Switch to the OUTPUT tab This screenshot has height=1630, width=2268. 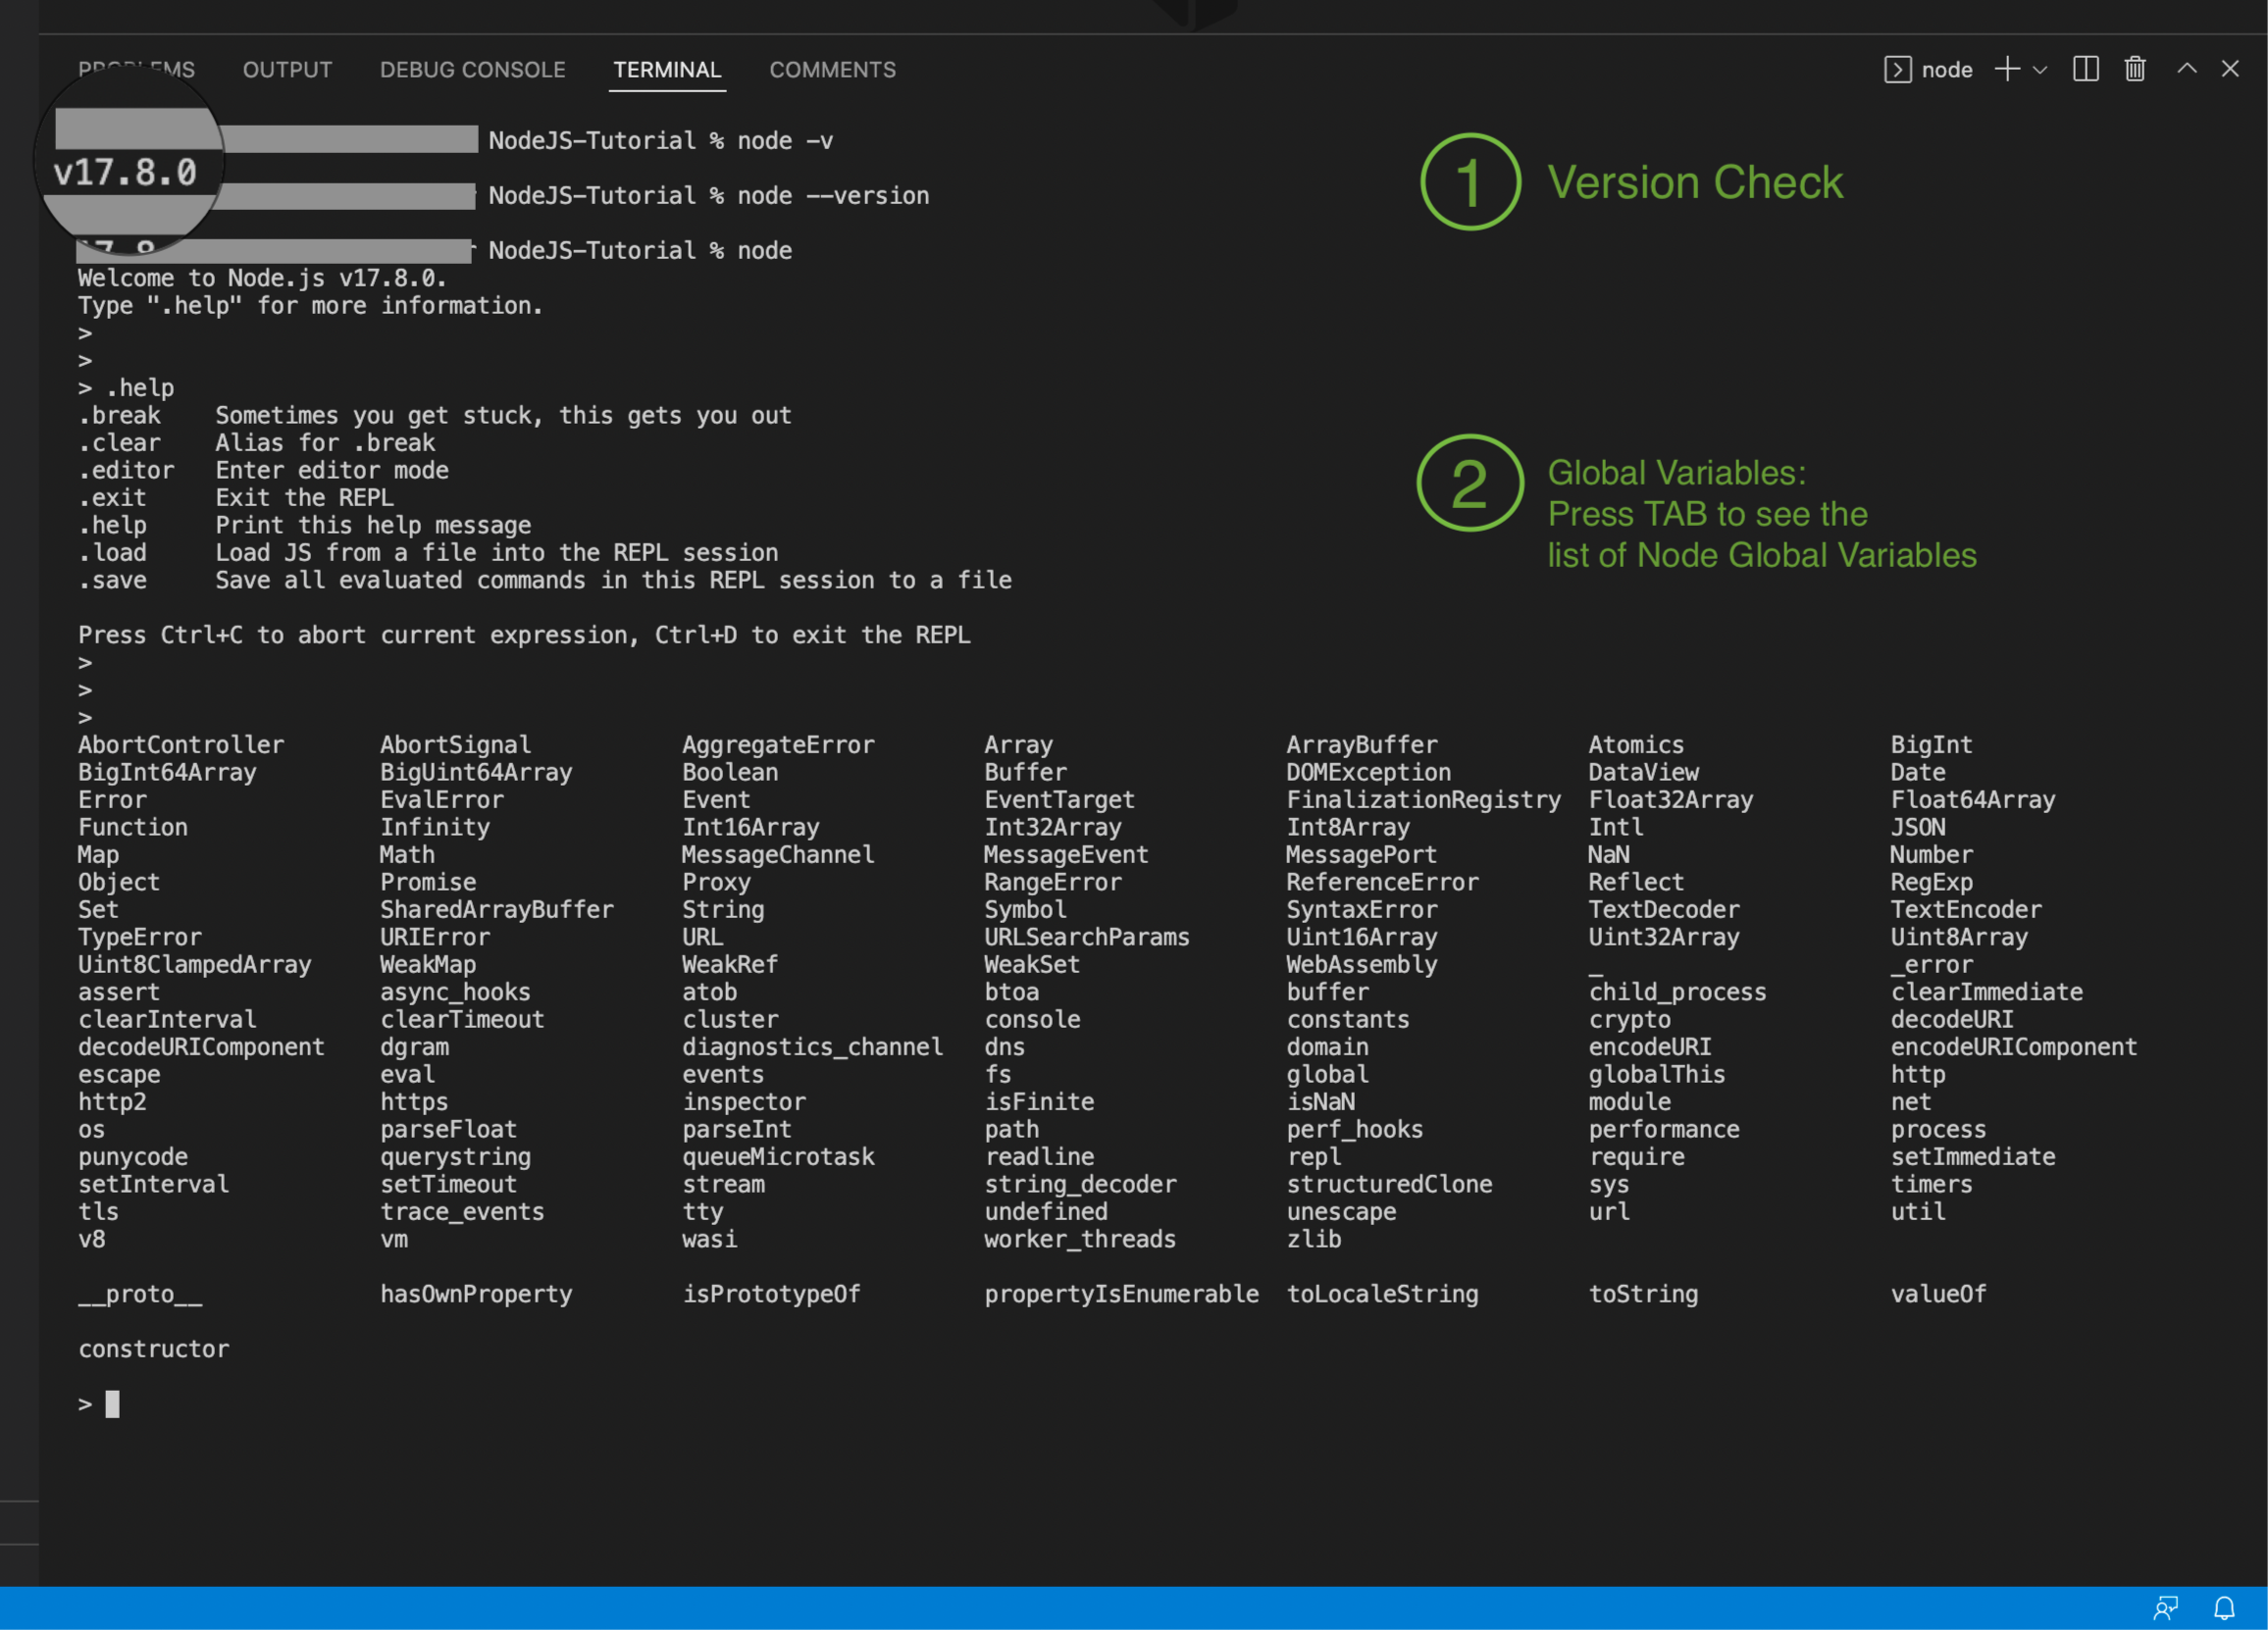click(x=287, y=70)
